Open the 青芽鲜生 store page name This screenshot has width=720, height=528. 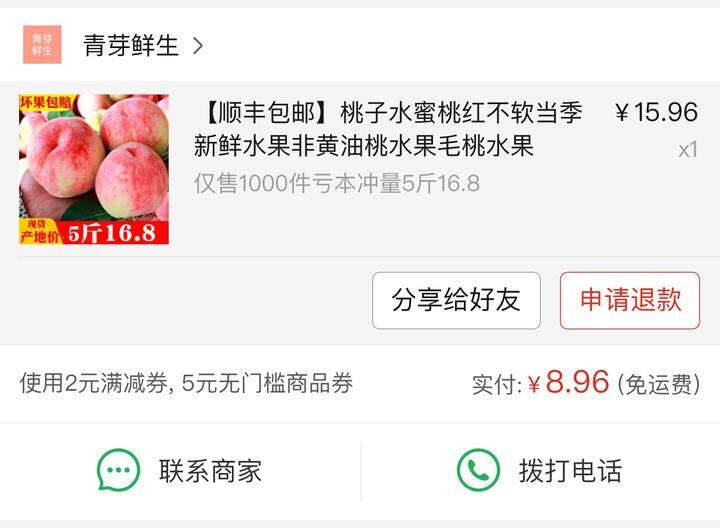pos(130,45)
